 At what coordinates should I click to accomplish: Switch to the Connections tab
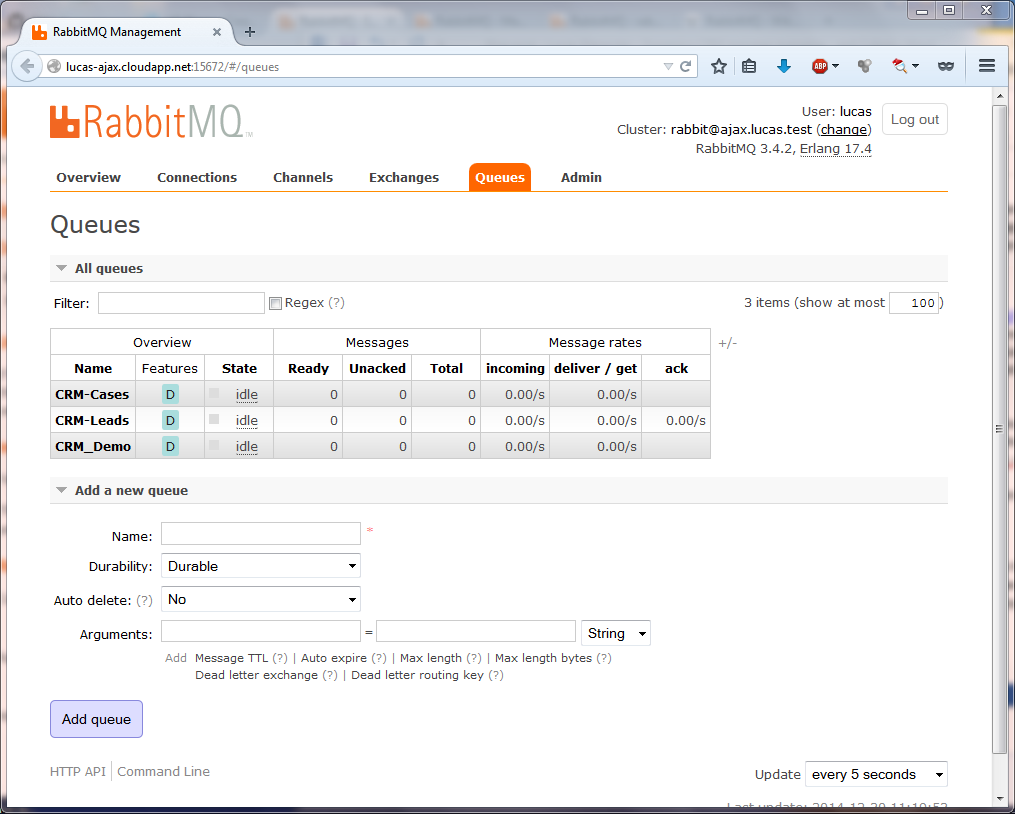coord(197,177)
